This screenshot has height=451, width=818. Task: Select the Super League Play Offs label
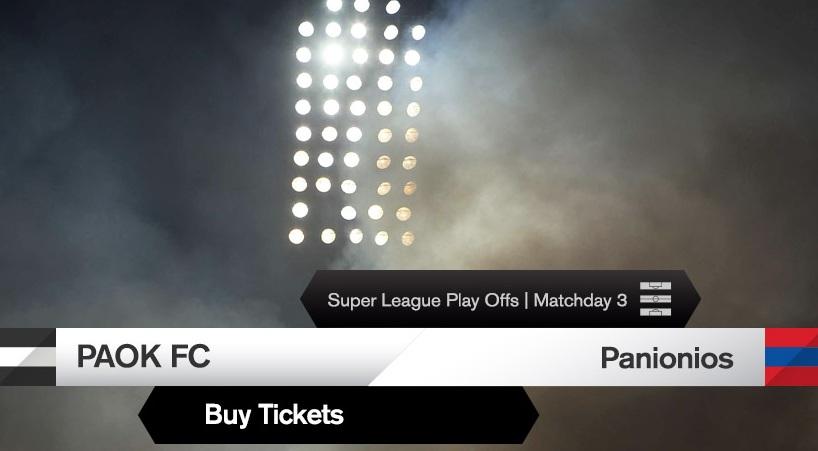point(423,300)
